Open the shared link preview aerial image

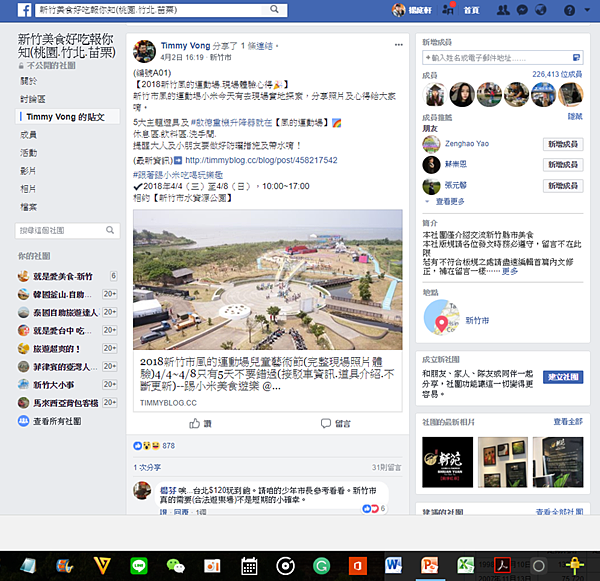click(267, 279)
